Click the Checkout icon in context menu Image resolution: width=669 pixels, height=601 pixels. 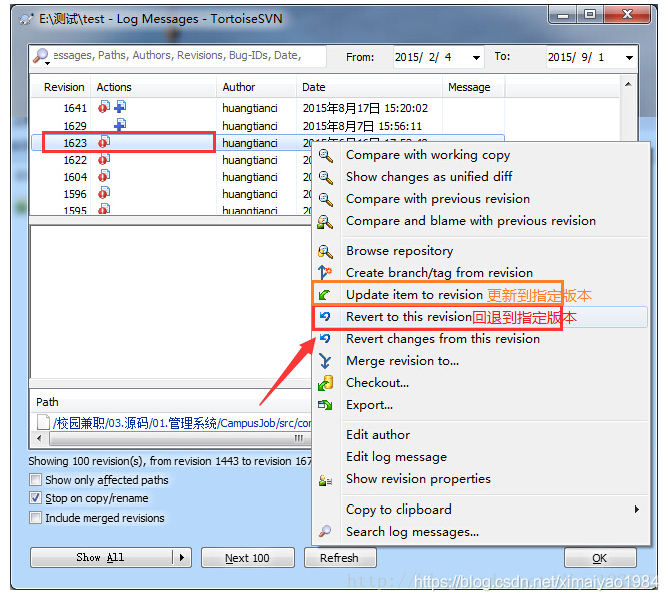[x=325, y=383]
